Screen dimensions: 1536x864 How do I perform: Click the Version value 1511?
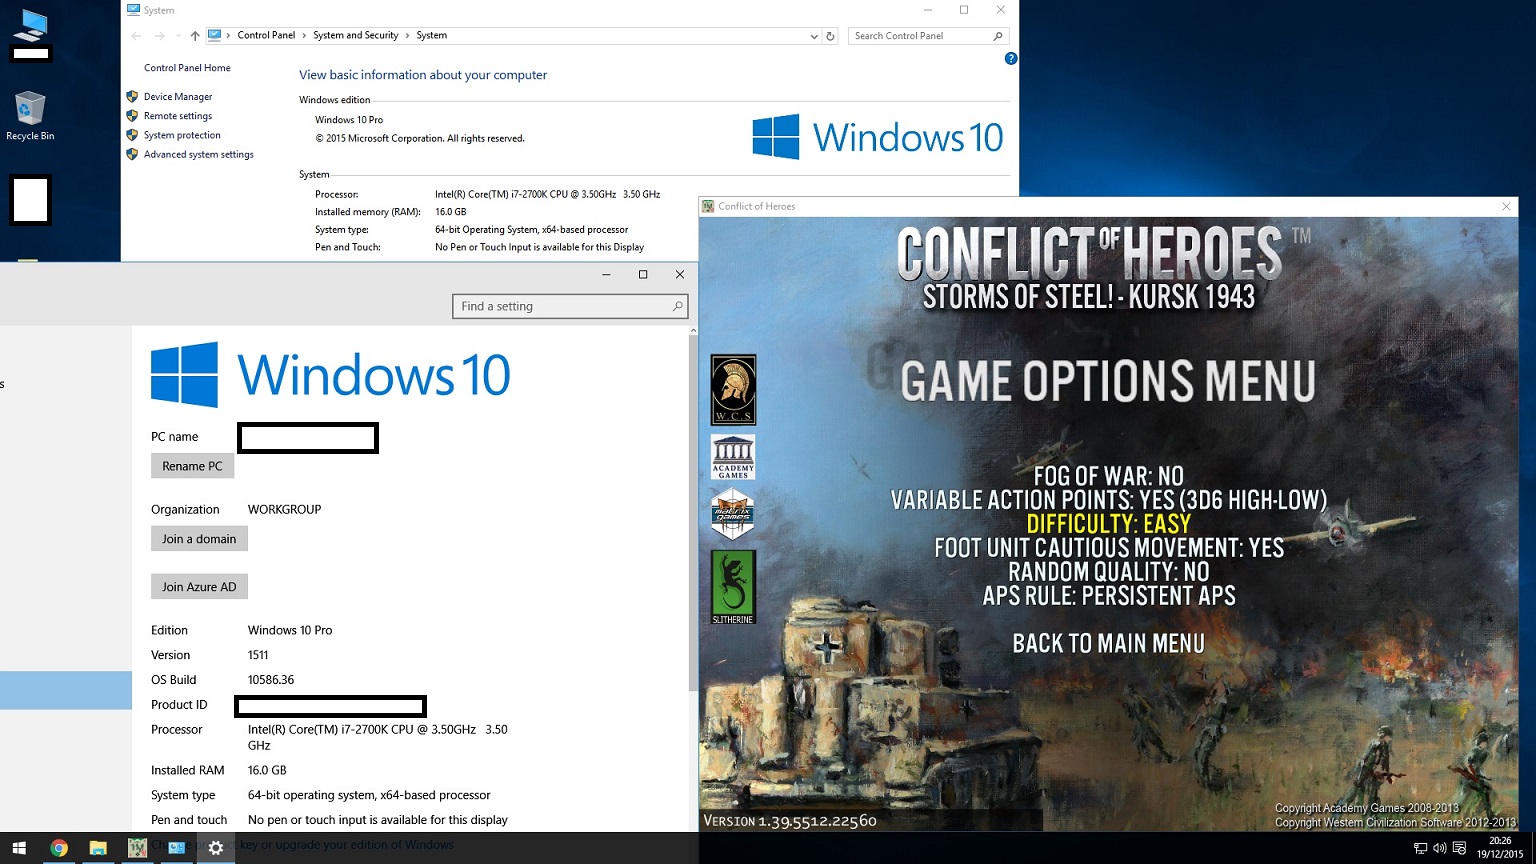[258, 655]
